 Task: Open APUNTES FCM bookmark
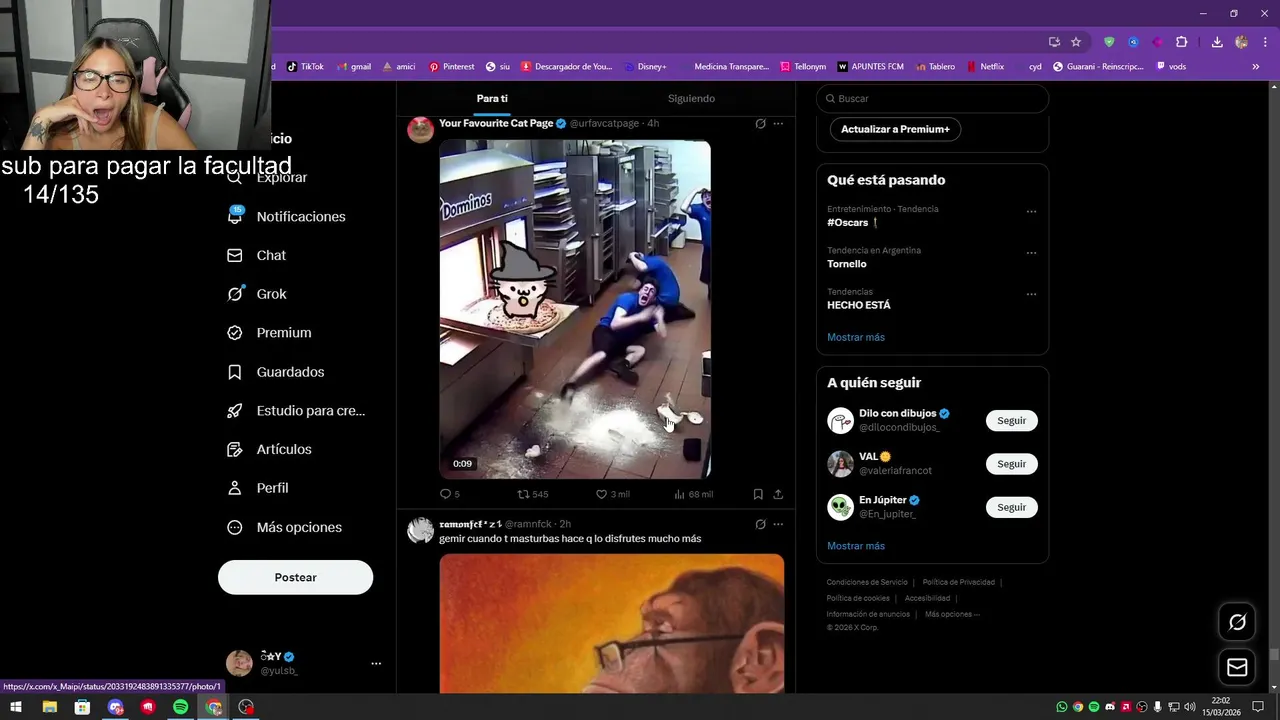coord(871,67)
